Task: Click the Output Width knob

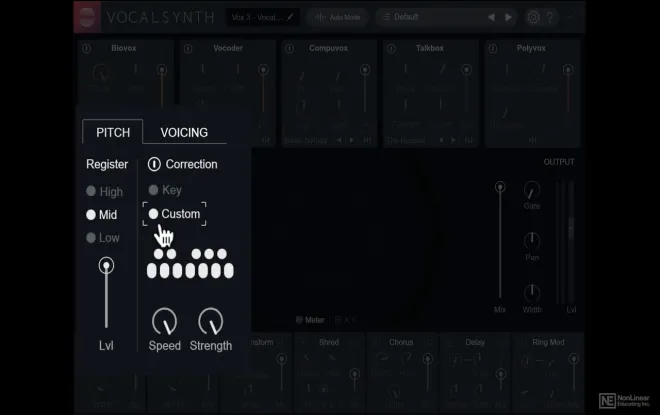Action: point(532,293)
